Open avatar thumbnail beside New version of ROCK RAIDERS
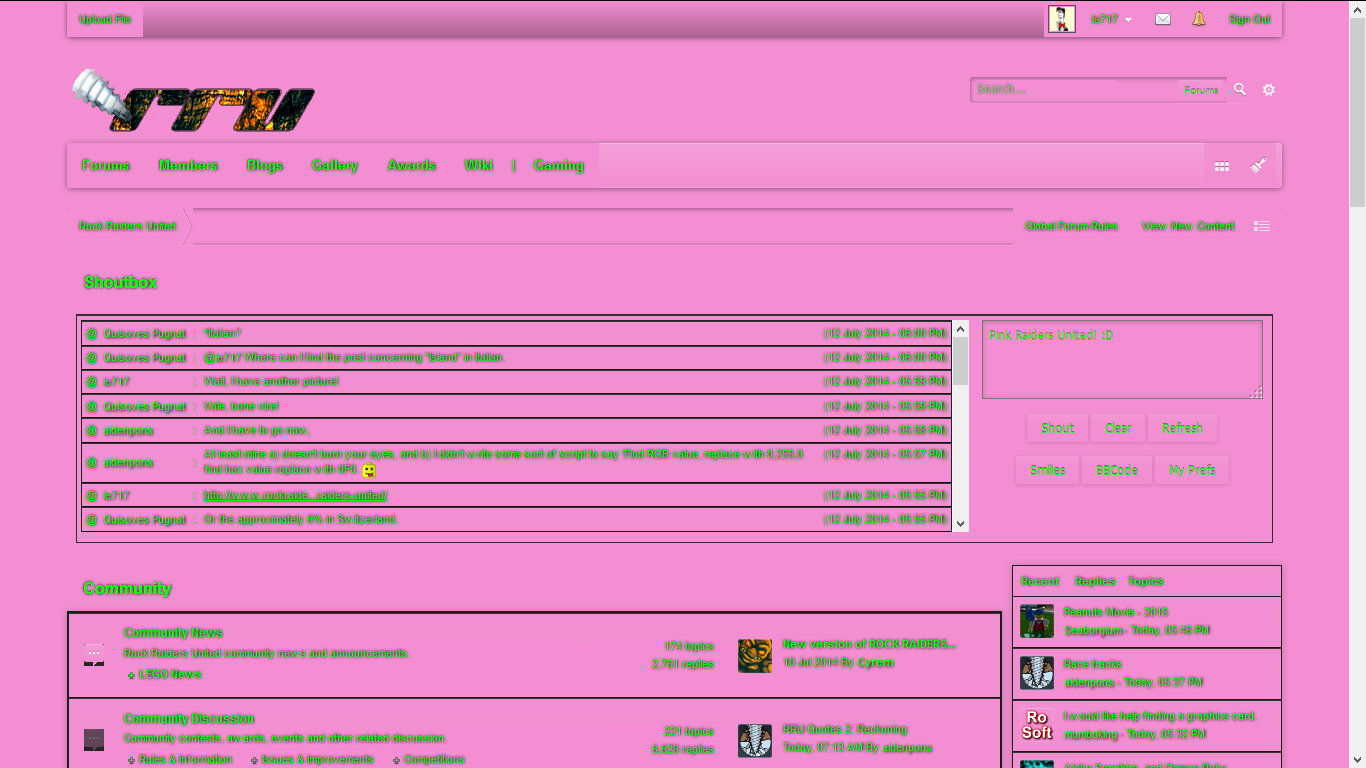1366x768 pixels. click(x=755, y=656)
